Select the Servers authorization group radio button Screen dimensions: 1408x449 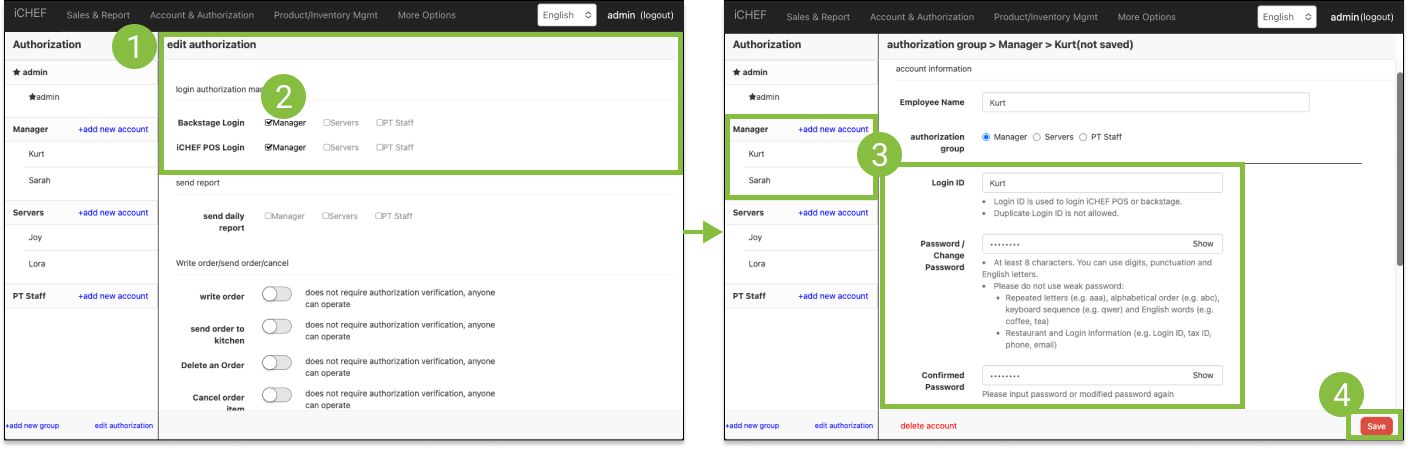pos(1036,137)
